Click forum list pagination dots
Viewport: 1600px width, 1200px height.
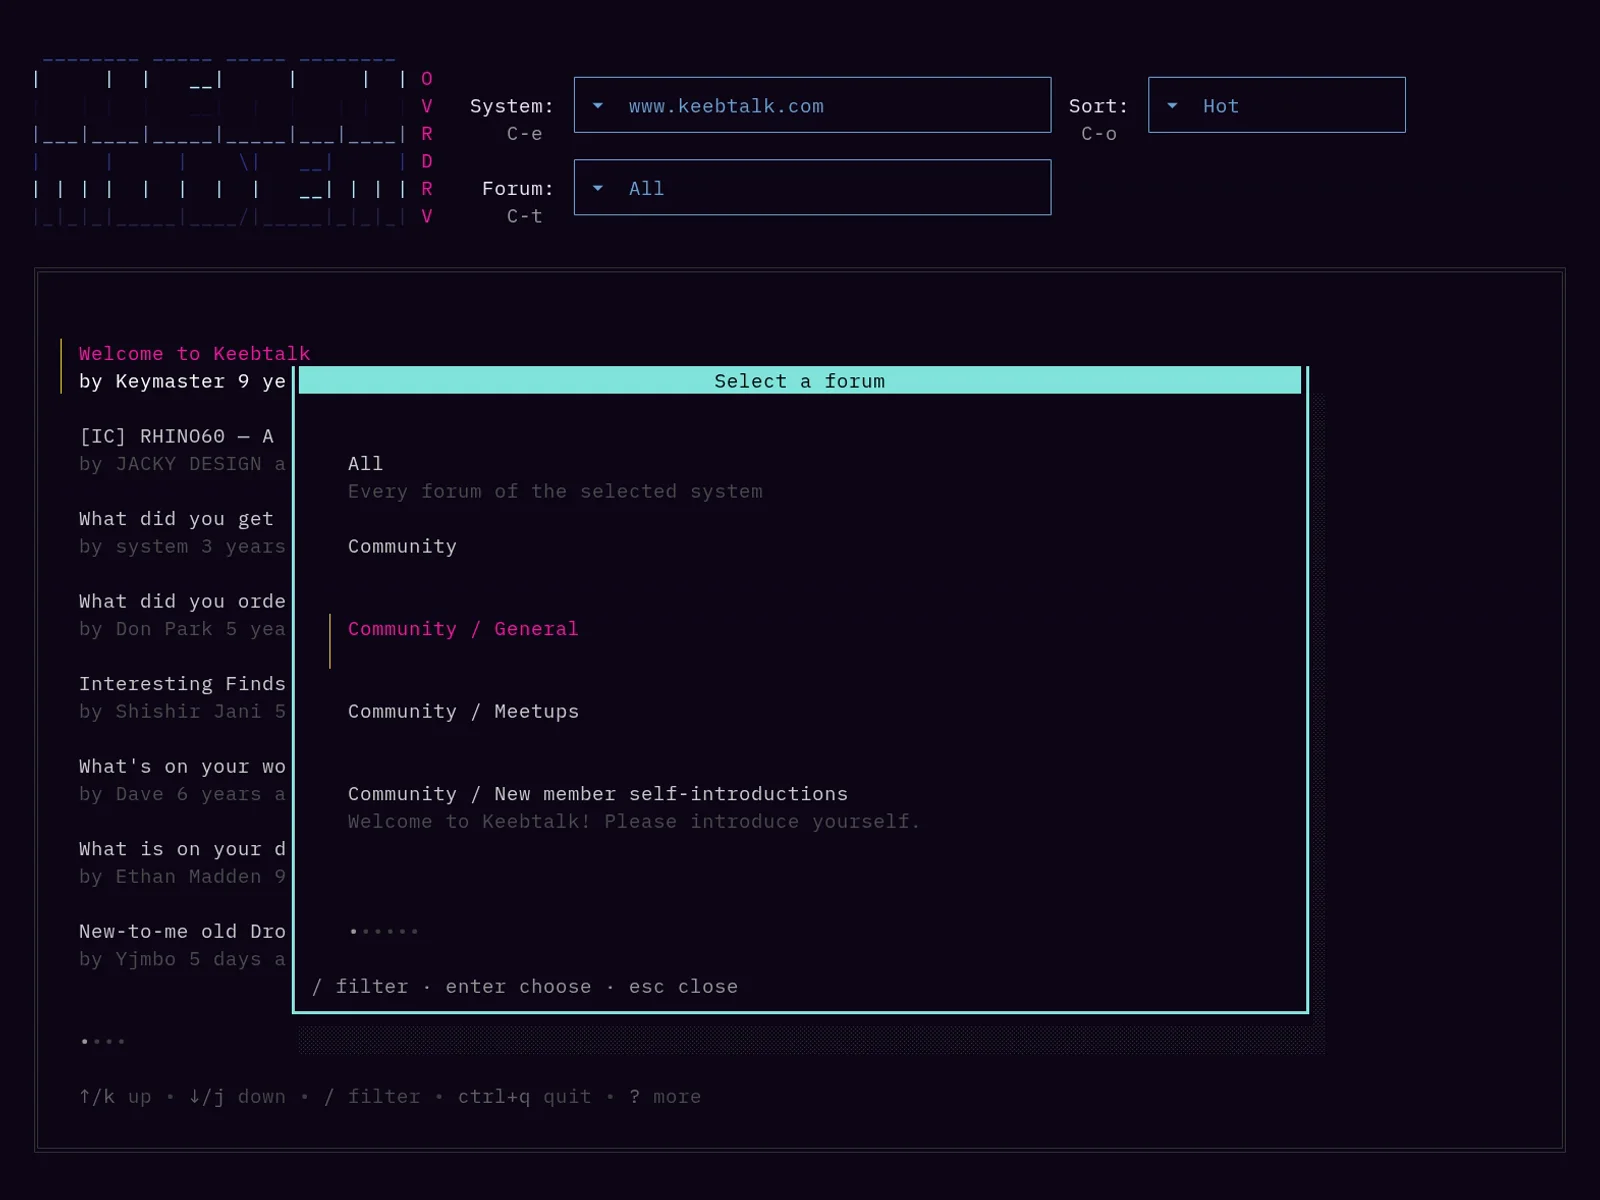[383, 932]
